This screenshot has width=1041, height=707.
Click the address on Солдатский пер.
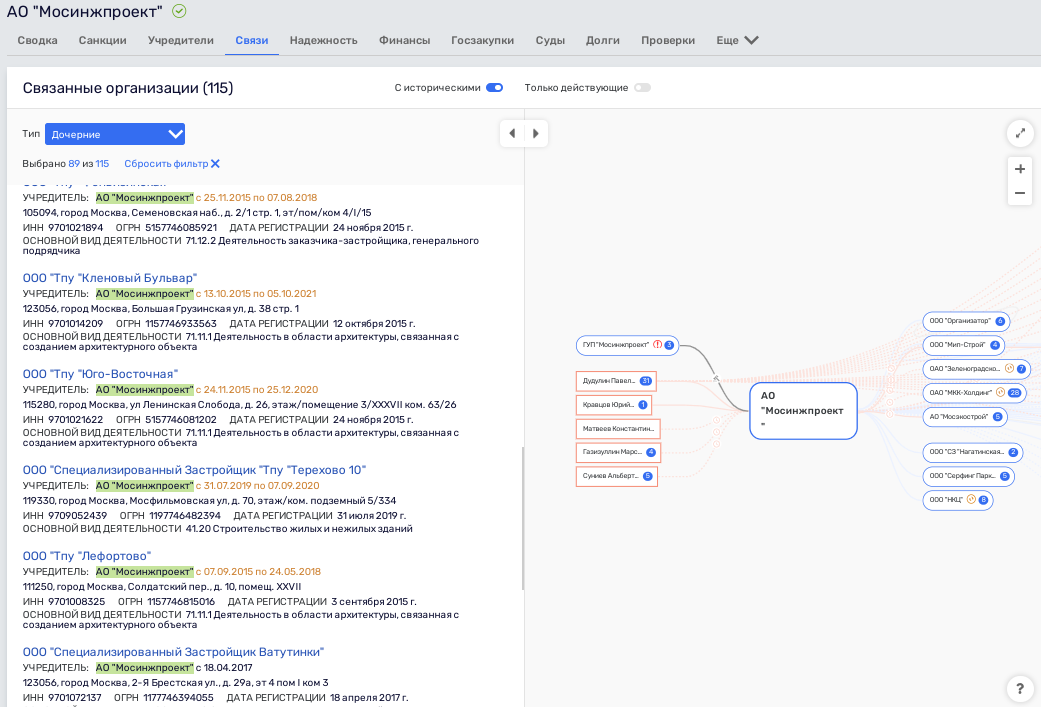[x=162, y=587]
